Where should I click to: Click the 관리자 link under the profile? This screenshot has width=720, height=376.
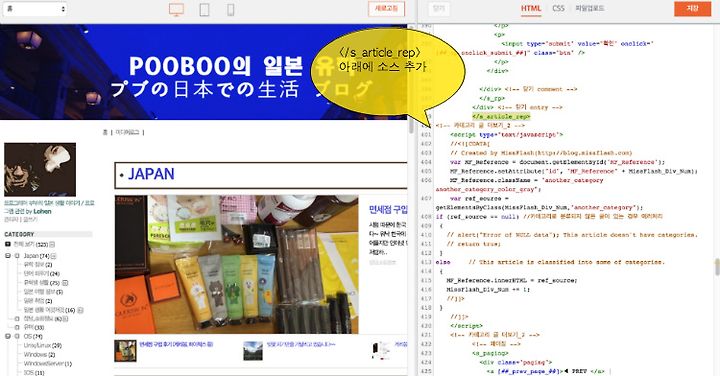point(10,220)
